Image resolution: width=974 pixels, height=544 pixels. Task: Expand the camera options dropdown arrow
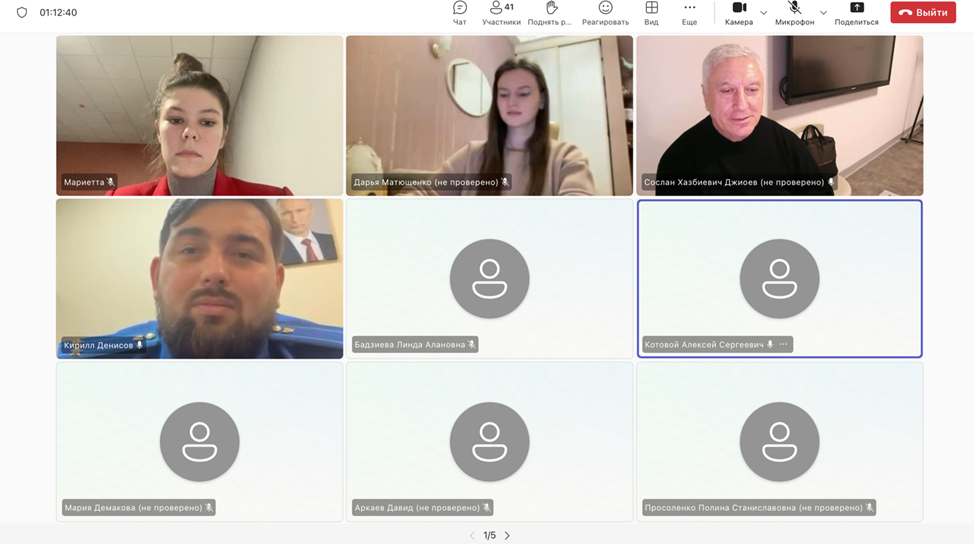point(764,13)
